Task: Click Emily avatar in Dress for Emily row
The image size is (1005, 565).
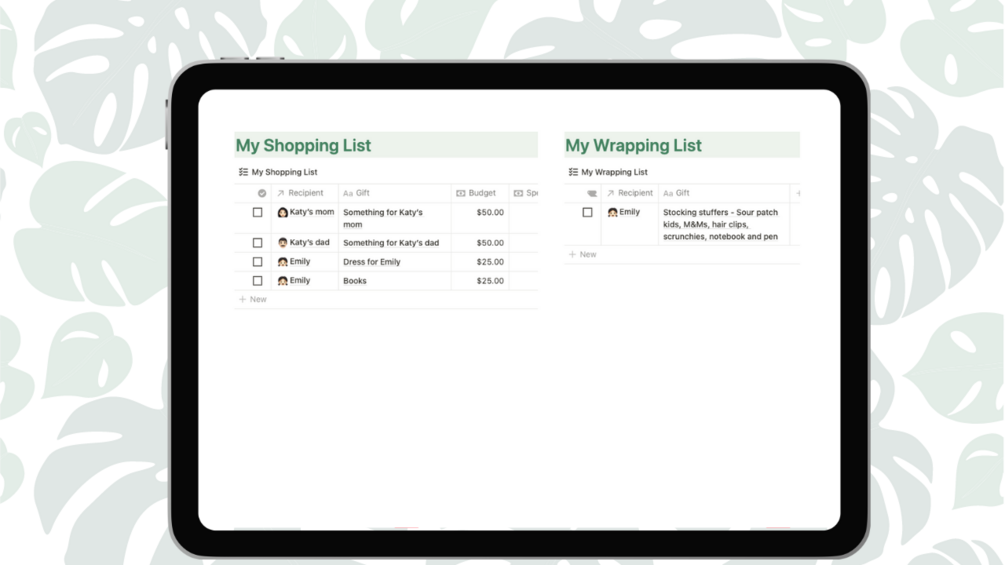Action: tap(283, 262)
